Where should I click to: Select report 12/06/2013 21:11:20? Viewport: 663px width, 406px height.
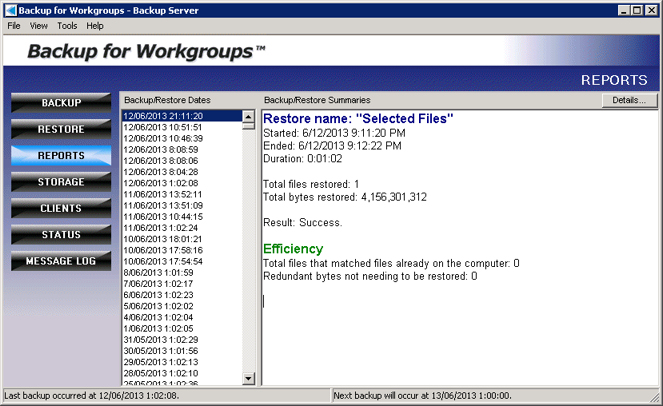(182, 116)
